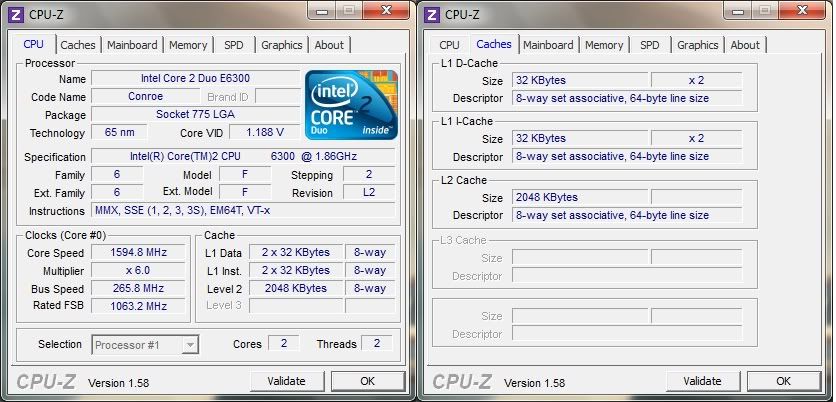Open Graphics tab in left window
Screen dimensions: 836x402
(x=282, y=45)
